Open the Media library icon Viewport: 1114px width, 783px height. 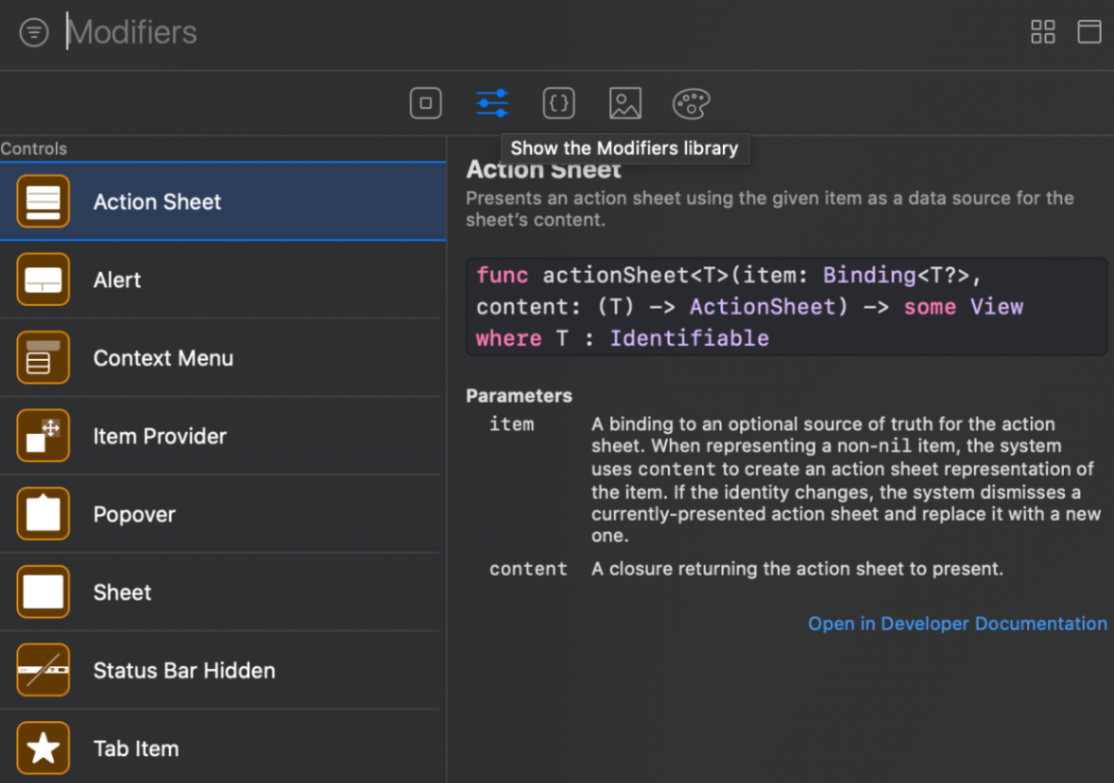point(624,103)
